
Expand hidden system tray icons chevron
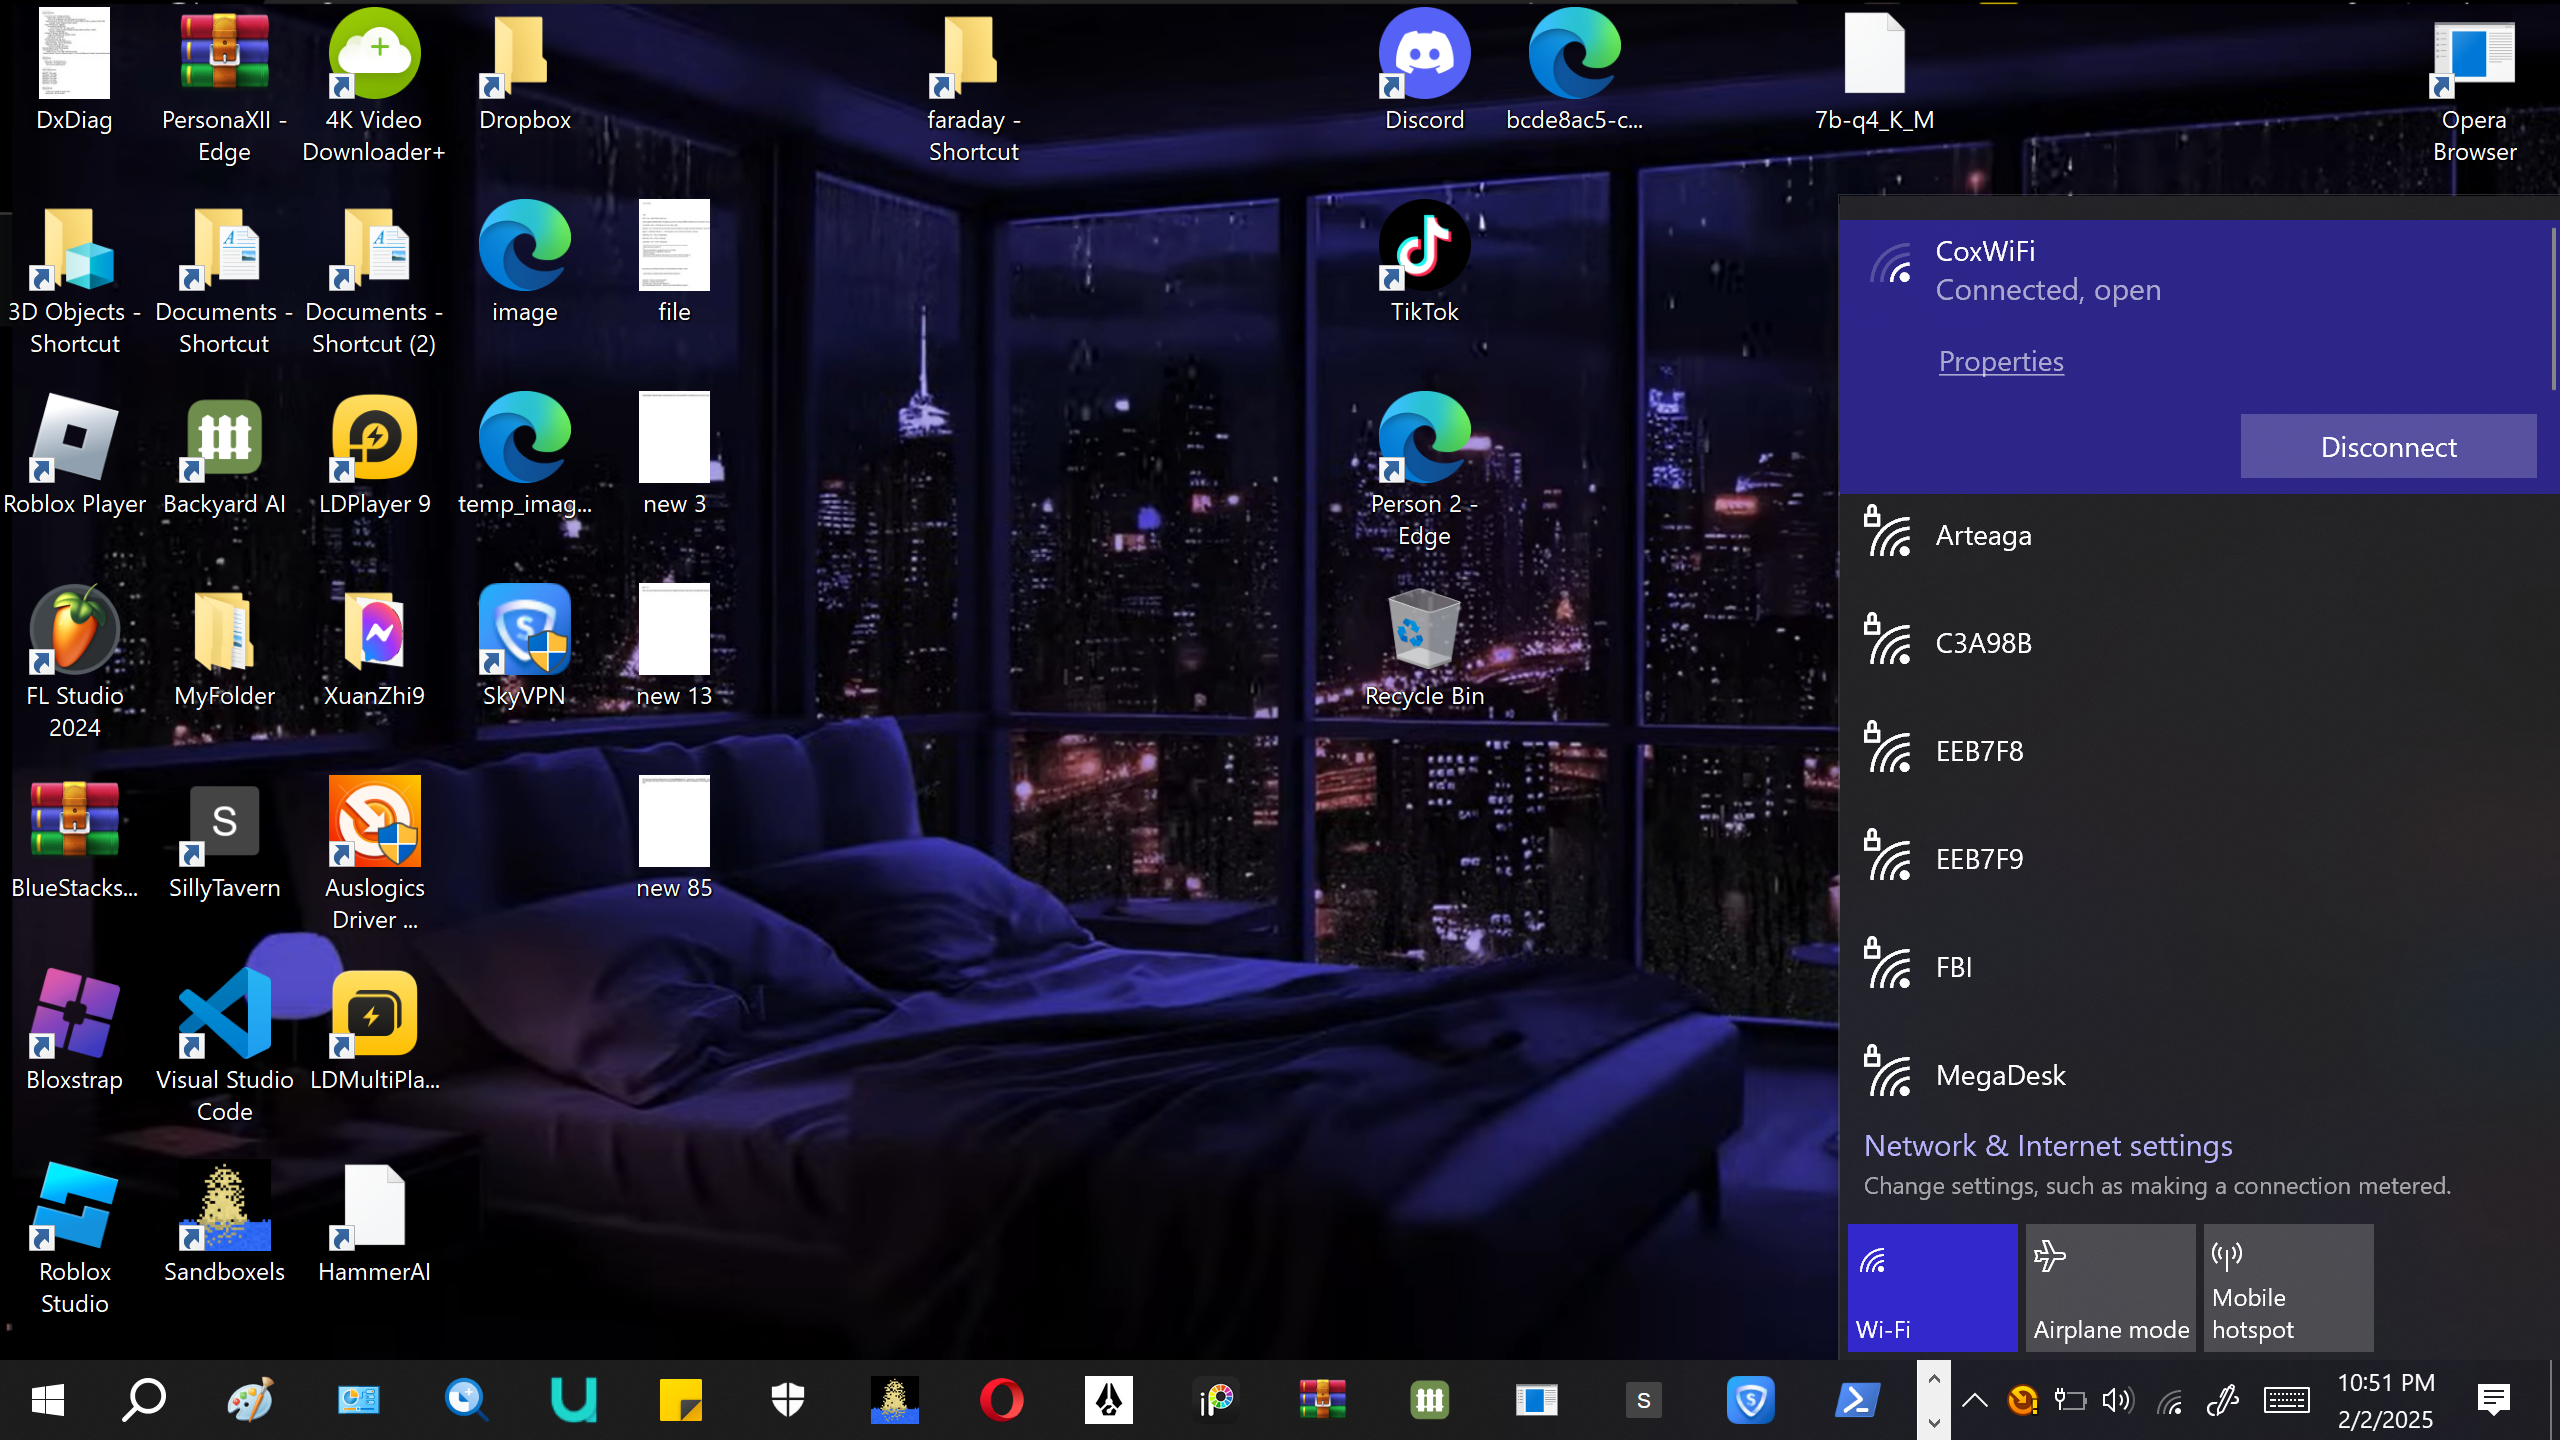coord(1974,1400)
